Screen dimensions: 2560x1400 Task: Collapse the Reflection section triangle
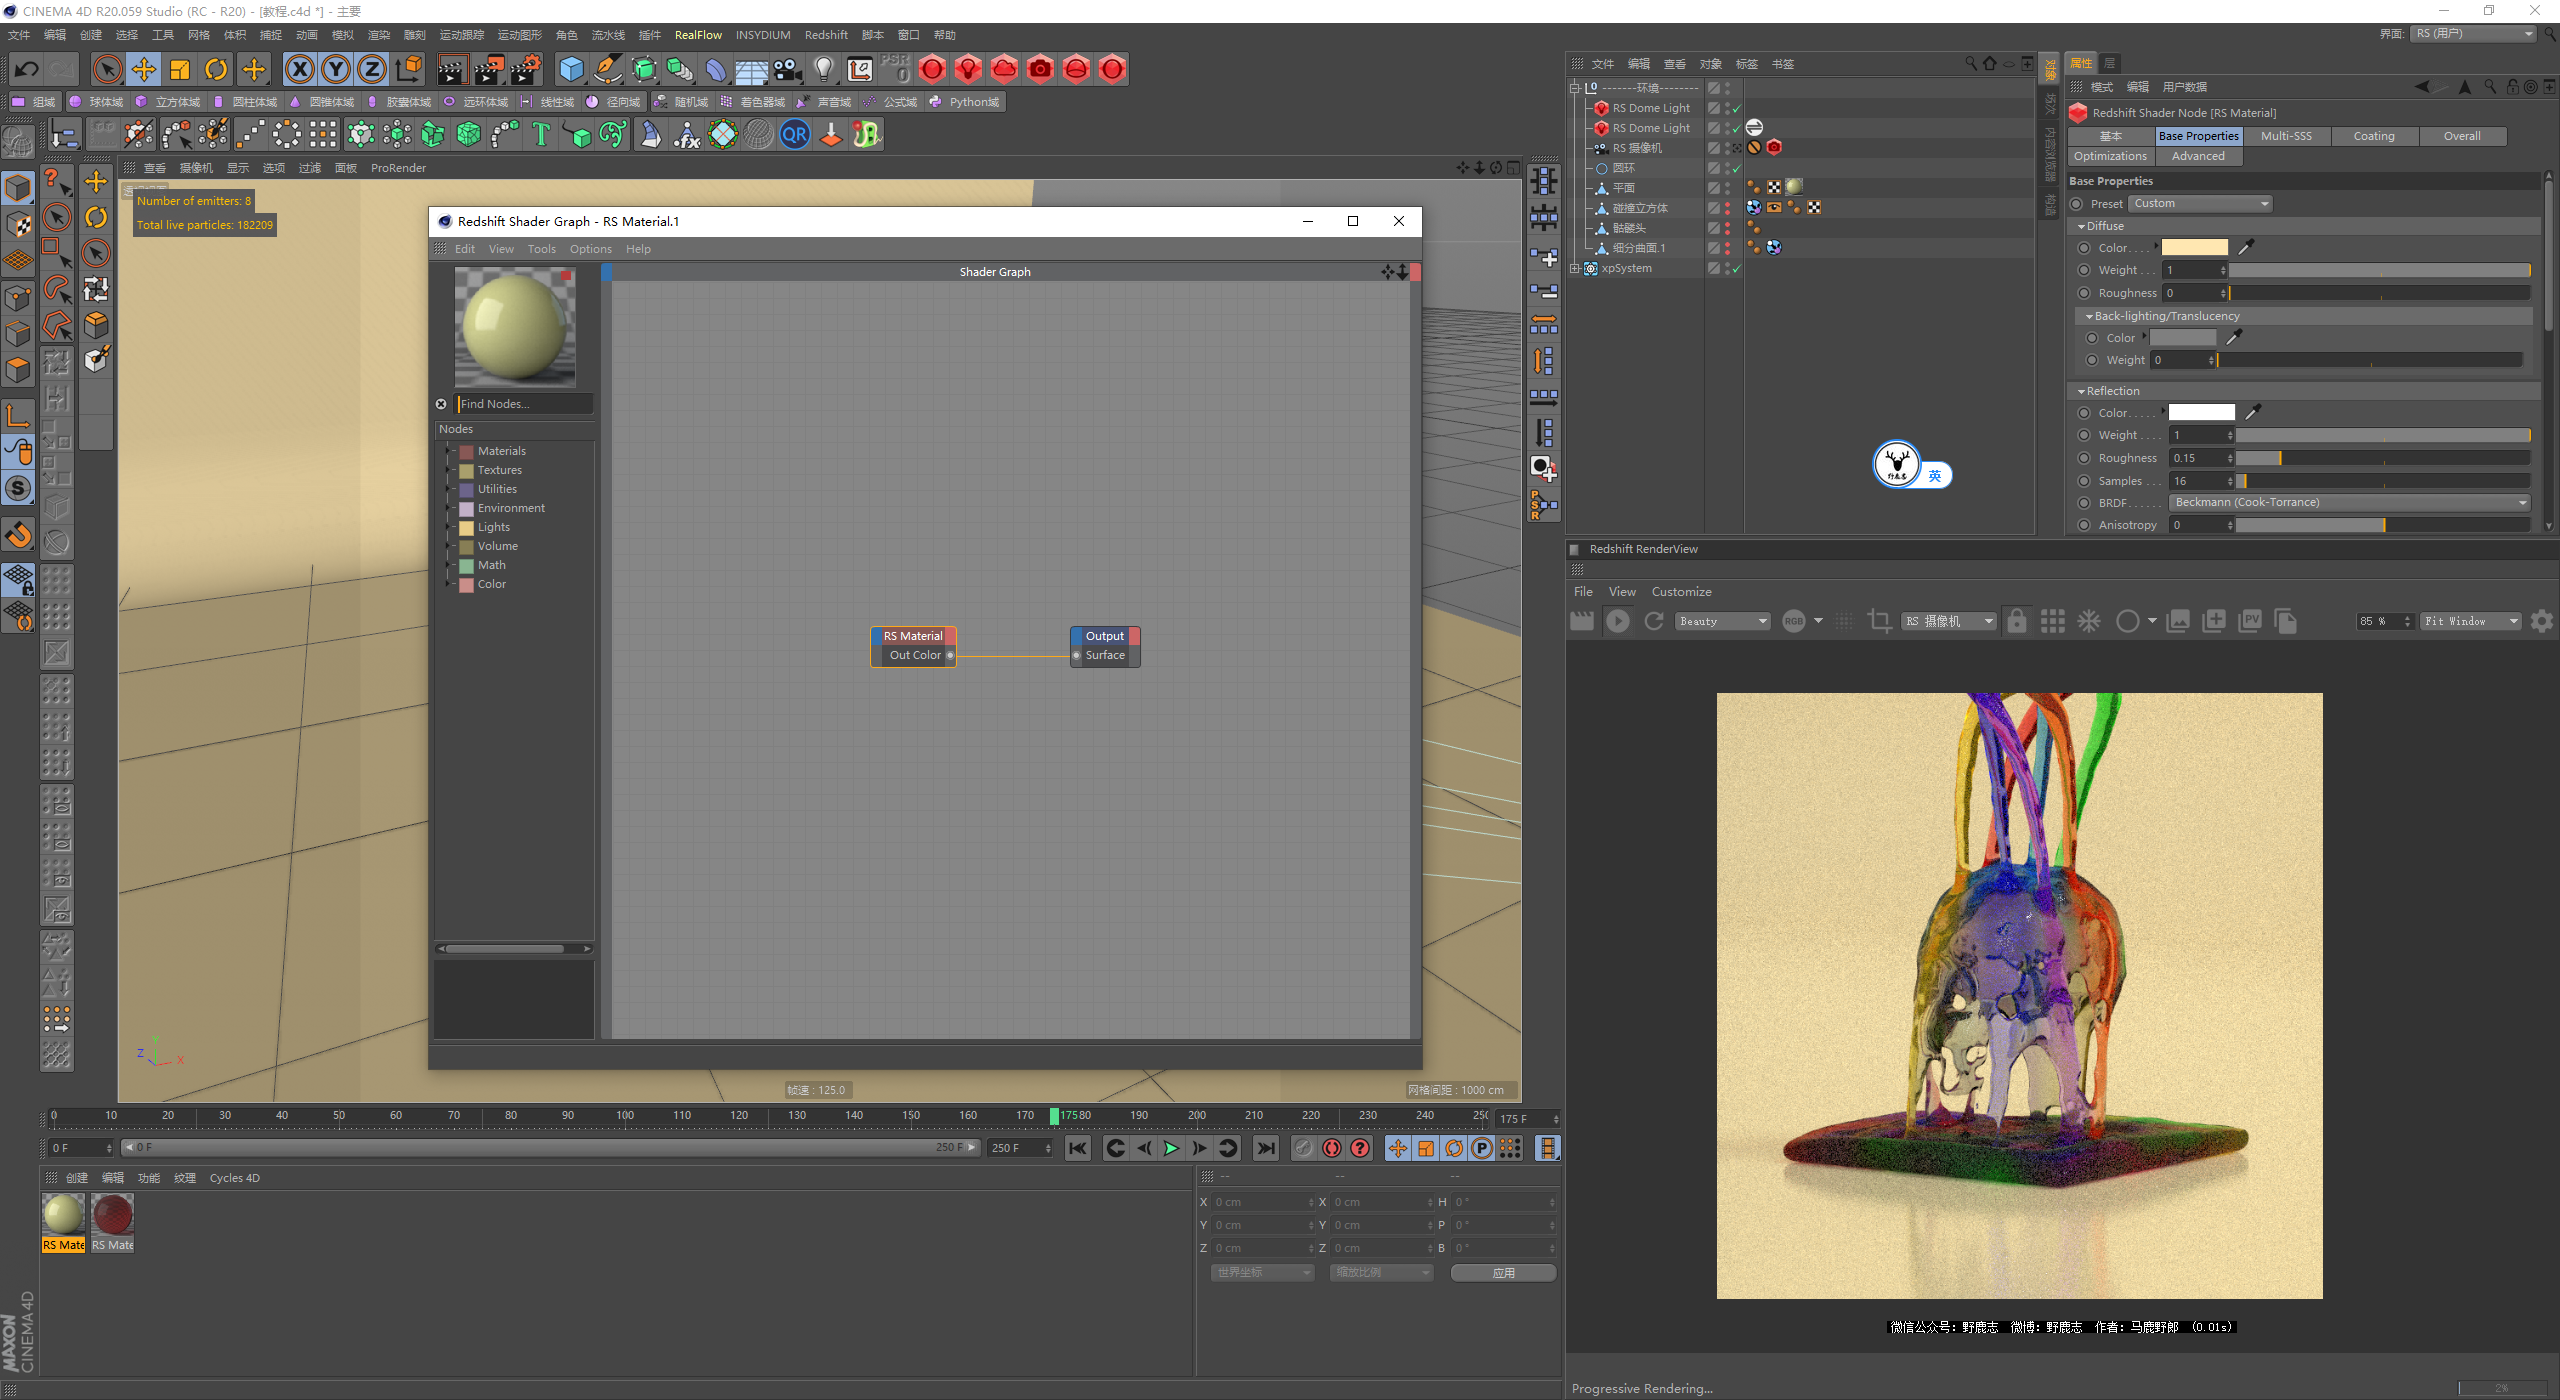click(2081, 392)
